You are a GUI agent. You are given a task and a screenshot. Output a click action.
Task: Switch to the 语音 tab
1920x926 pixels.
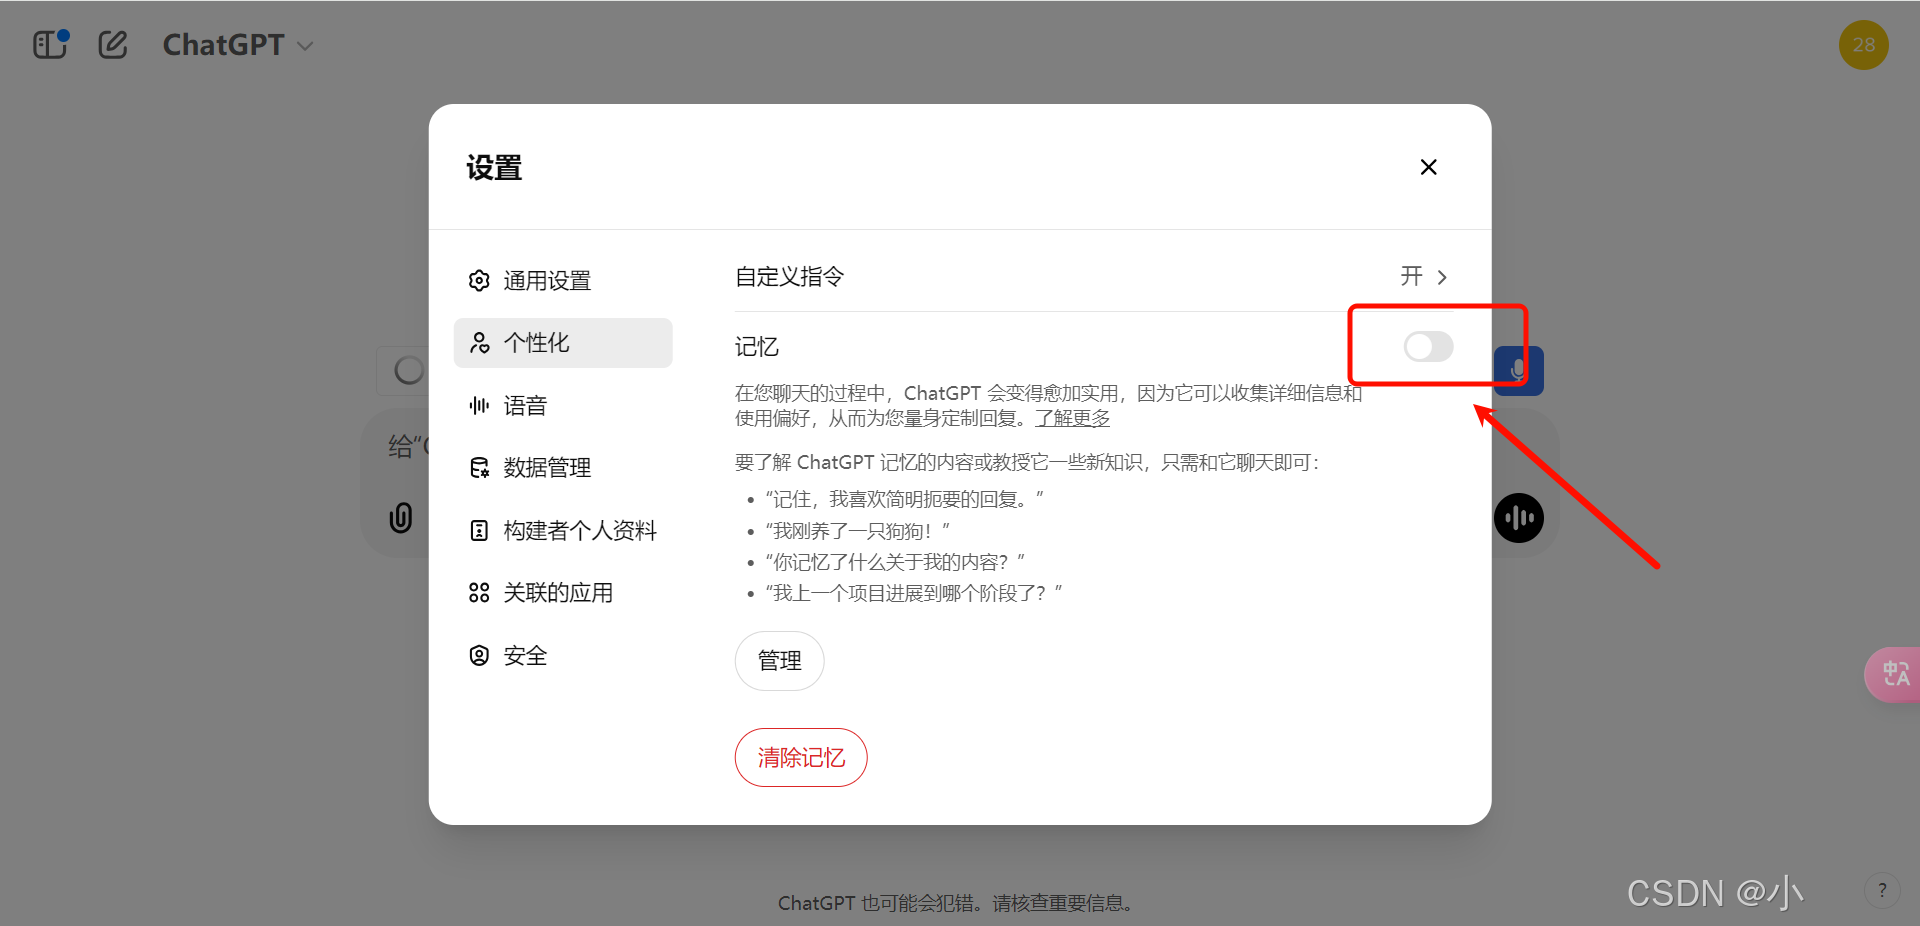[x=563, y=406]
